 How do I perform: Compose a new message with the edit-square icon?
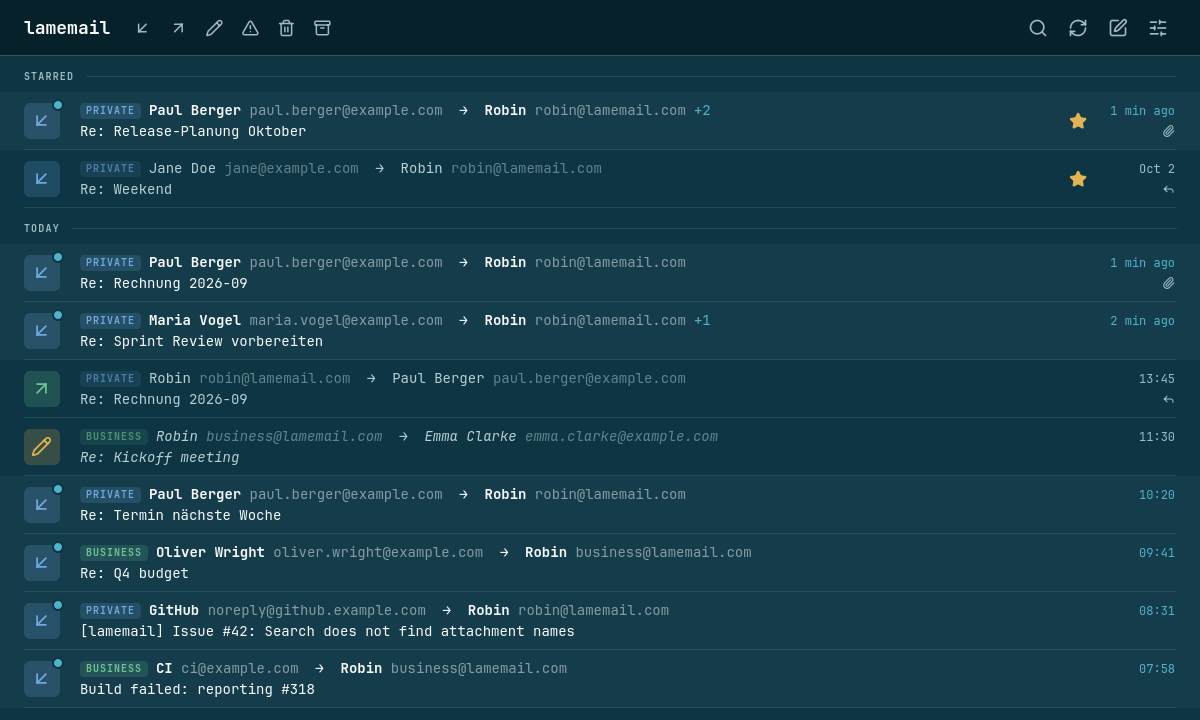click(1118, 28)
